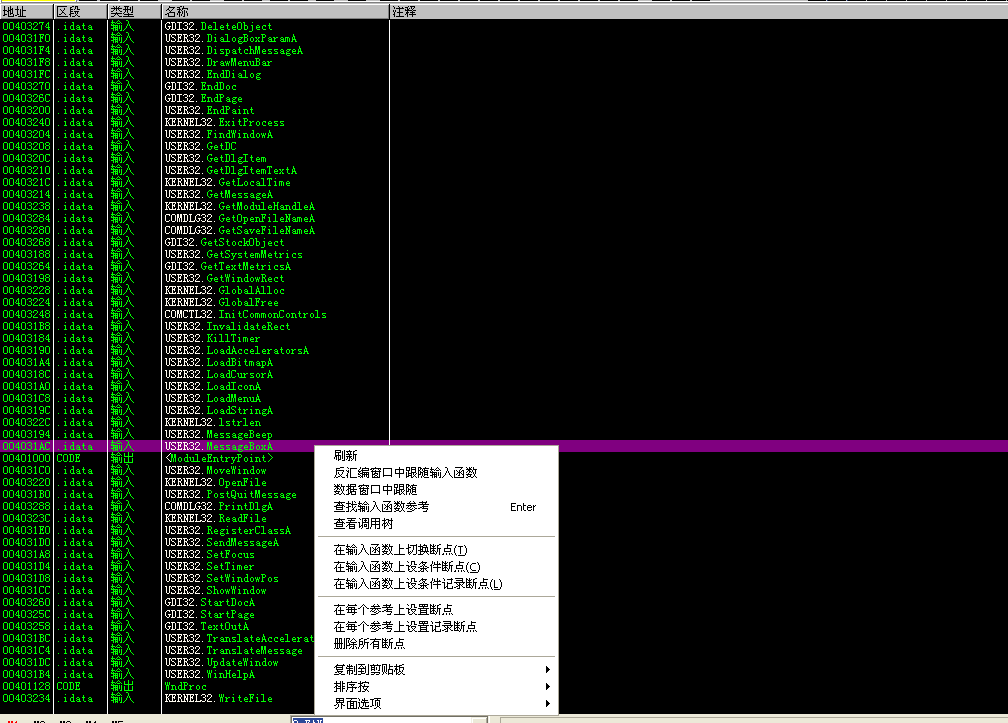Sort by the 名称 column header
This screenshot has height=723, width=1008.
[x=276, y=12]
